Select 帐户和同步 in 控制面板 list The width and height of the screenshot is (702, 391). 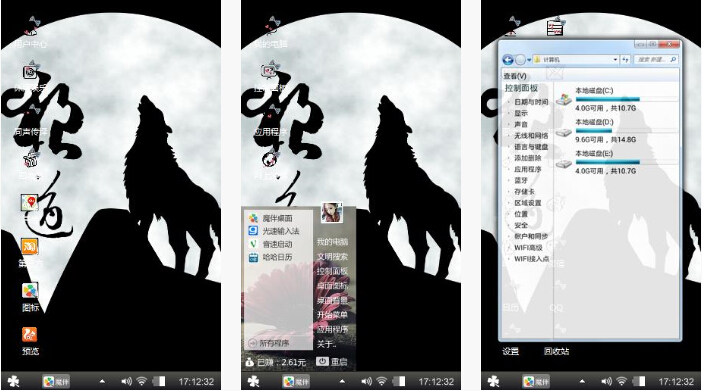[531, 236]
